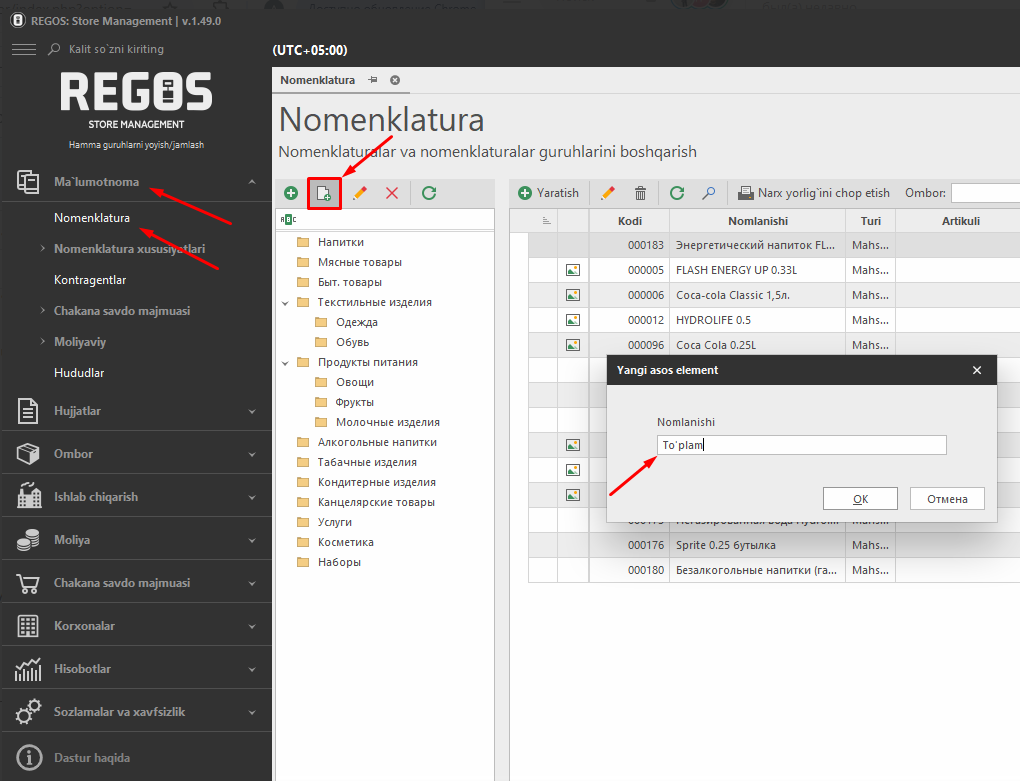Screen dimensions: 1020x781
Task: Select Nomenklatura in sidebar menu
Action: pyautogui.click(x=92, y=218)
